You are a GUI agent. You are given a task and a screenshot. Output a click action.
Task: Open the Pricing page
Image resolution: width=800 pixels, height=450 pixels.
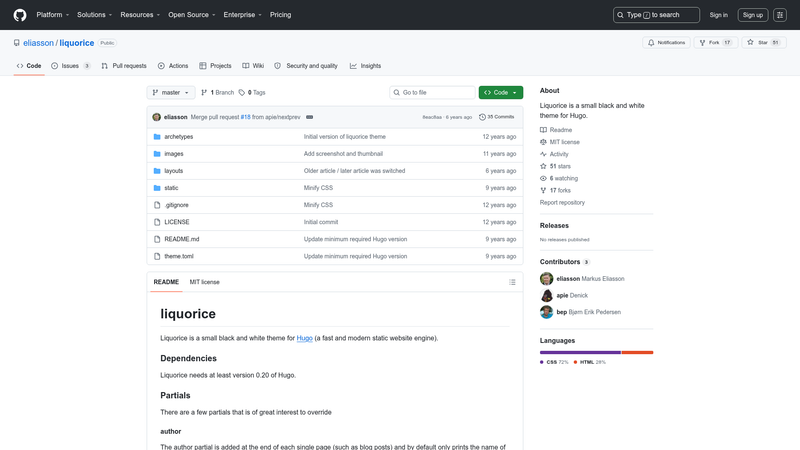click(281, 15)
